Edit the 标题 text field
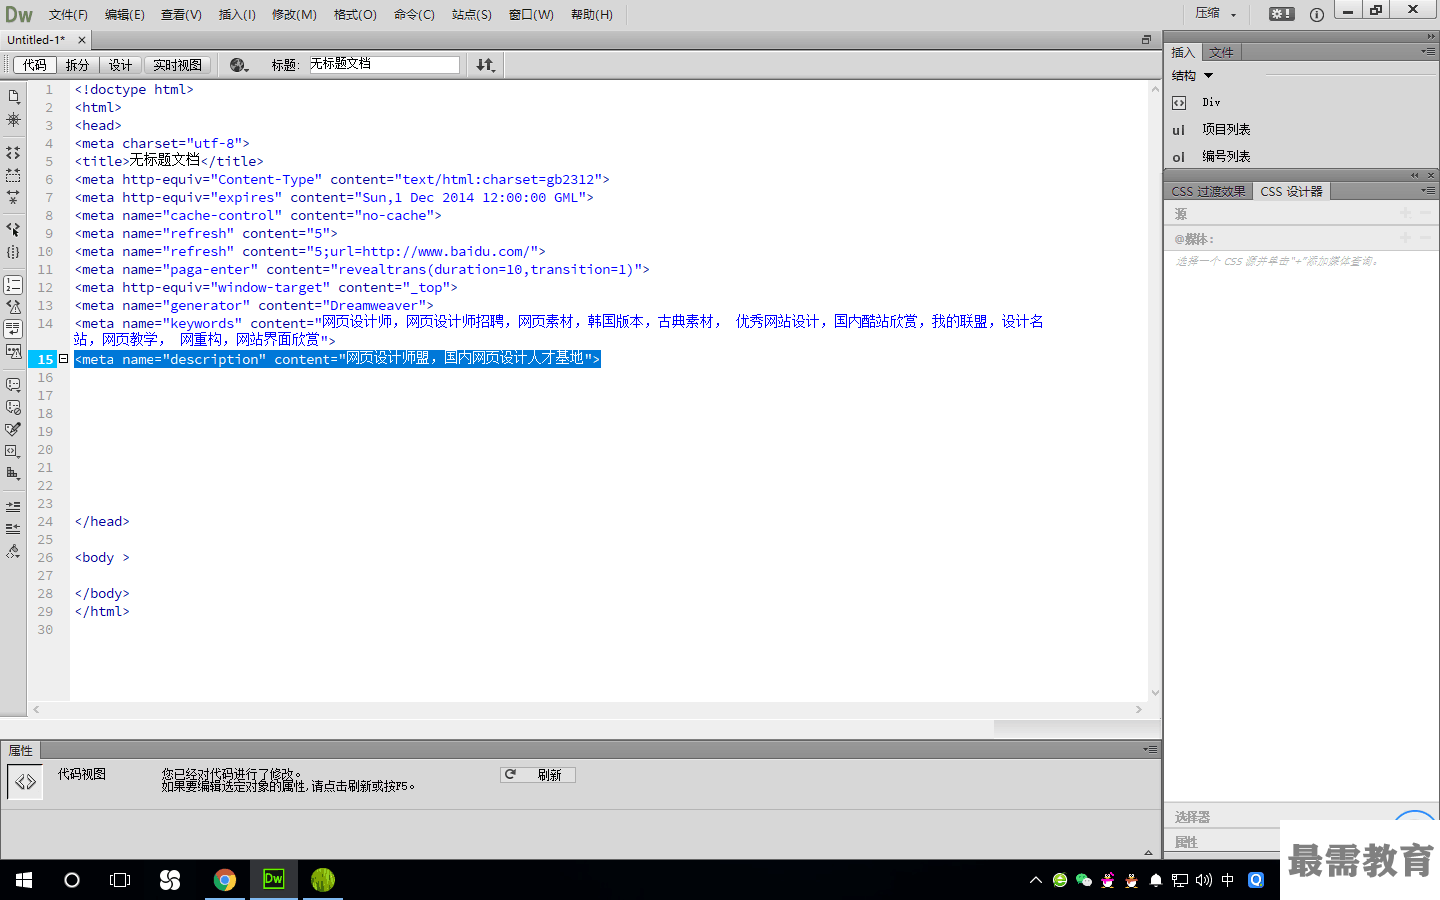Viewport: 1440px width, 900px height. [383, 64]
